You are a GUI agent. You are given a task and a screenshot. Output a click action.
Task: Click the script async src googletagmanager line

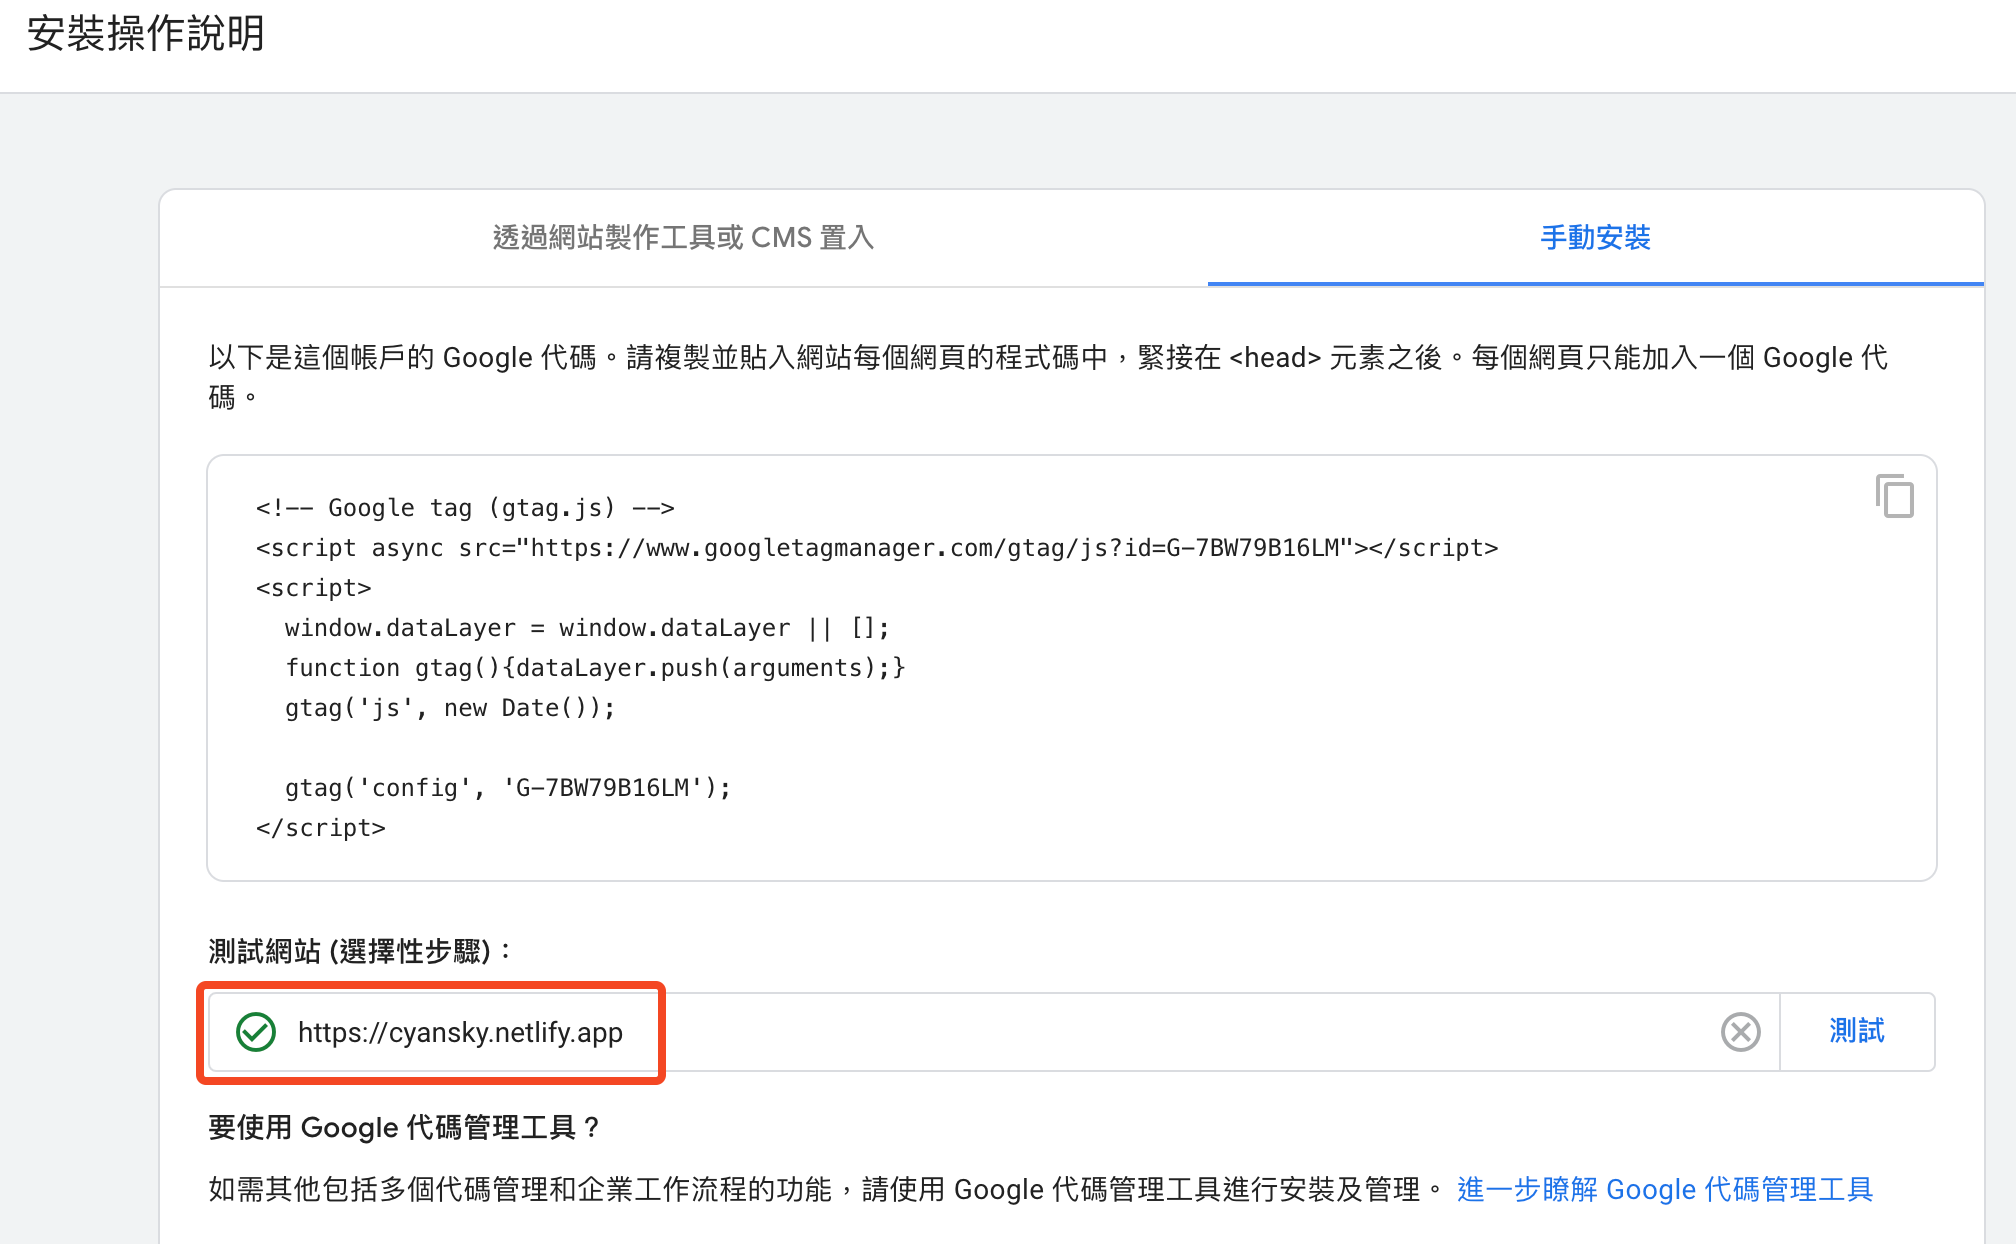coord(877,548)
